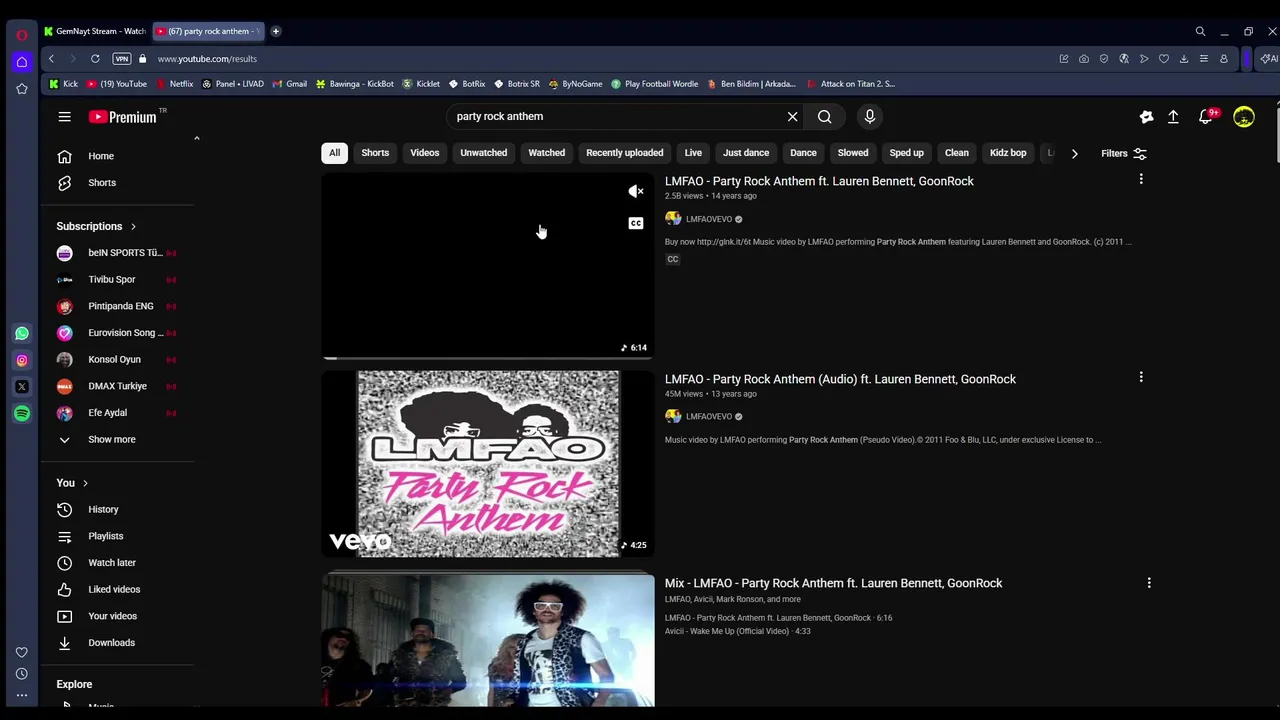This screenshot has width=1280, height=720.
Task: Open Watch later list
Action: pyautogui.click(x=111, y=563)
